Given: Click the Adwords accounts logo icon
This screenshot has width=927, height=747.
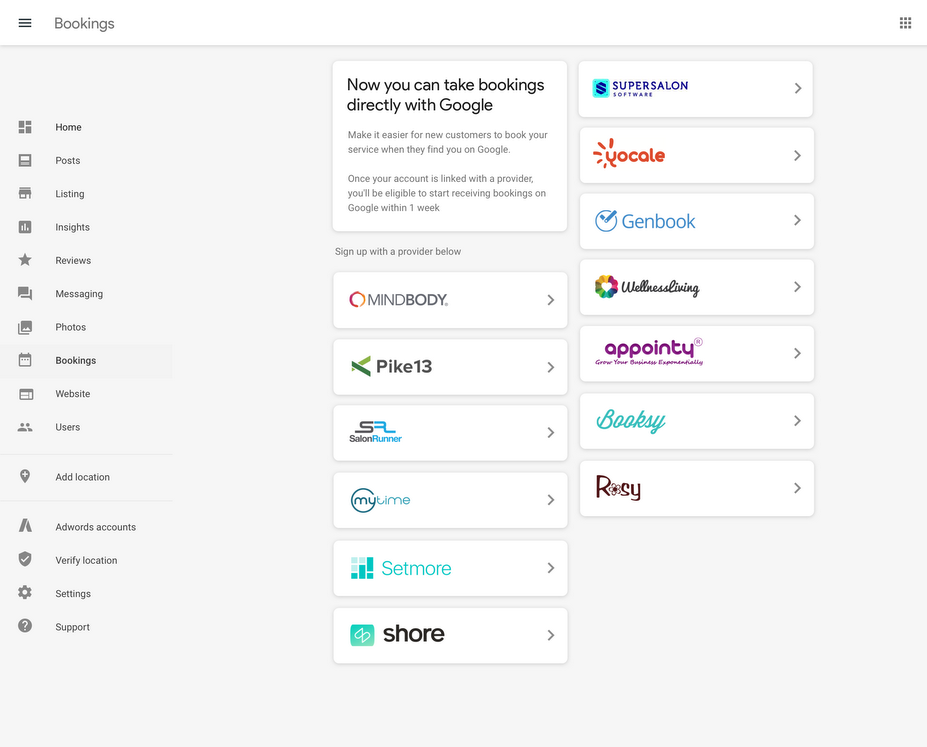Looking at the screenshot, I should [x=25, y=526].
